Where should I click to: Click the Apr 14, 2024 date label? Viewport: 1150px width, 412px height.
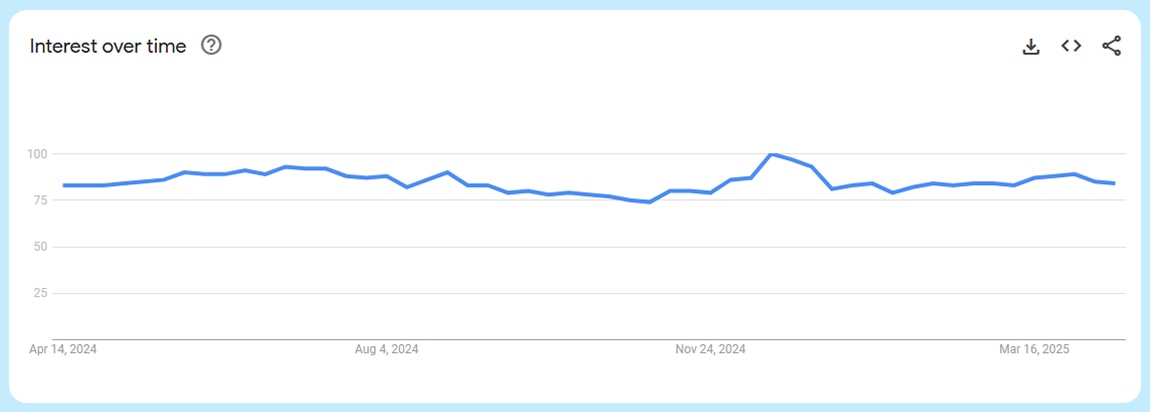click(x=64, y=349)
